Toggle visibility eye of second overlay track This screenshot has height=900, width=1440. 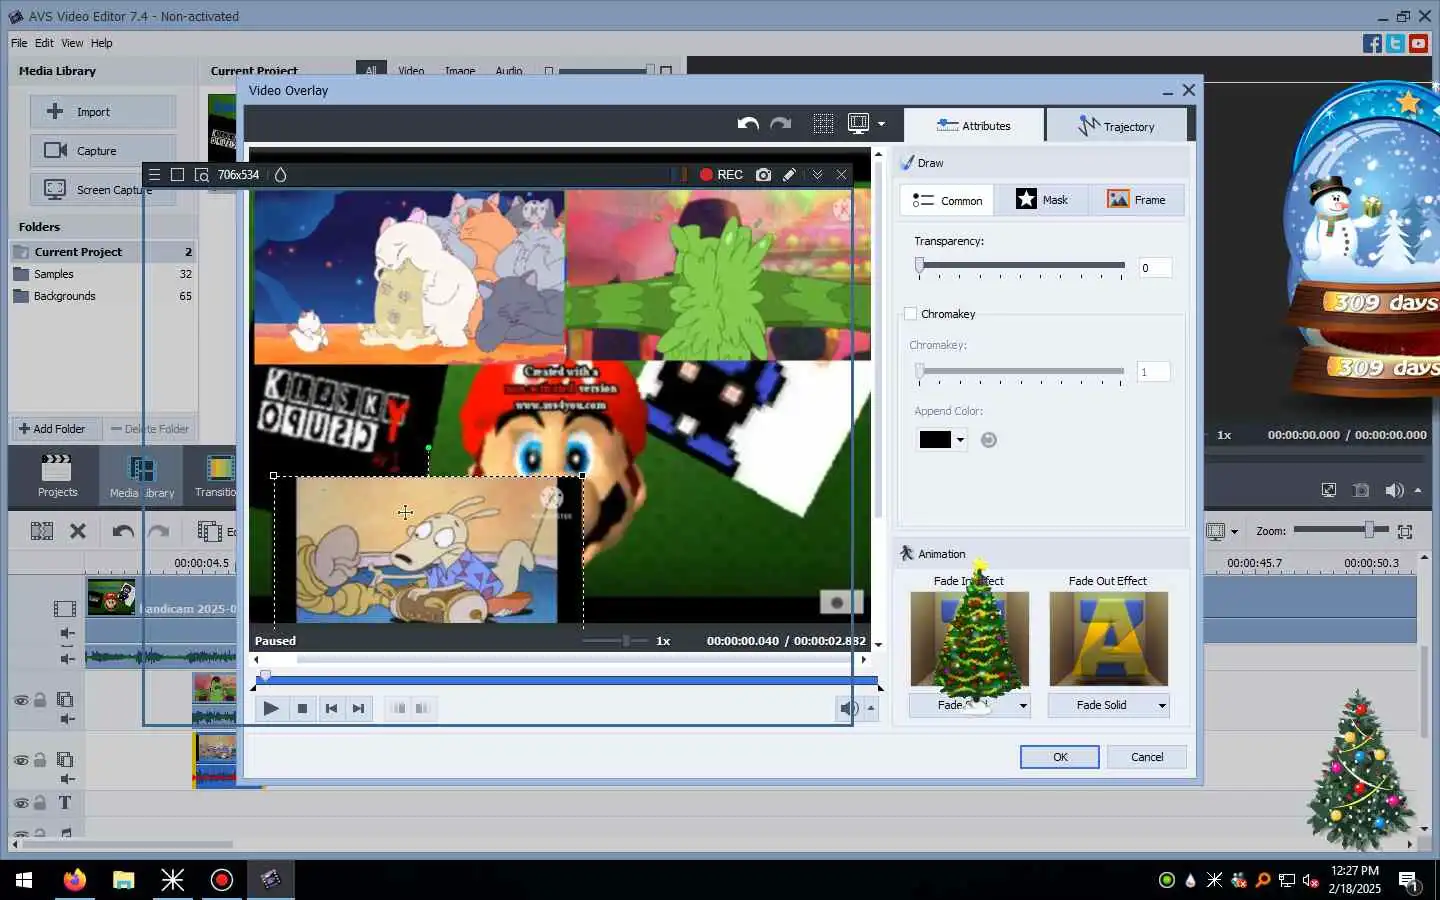[20, 760]
